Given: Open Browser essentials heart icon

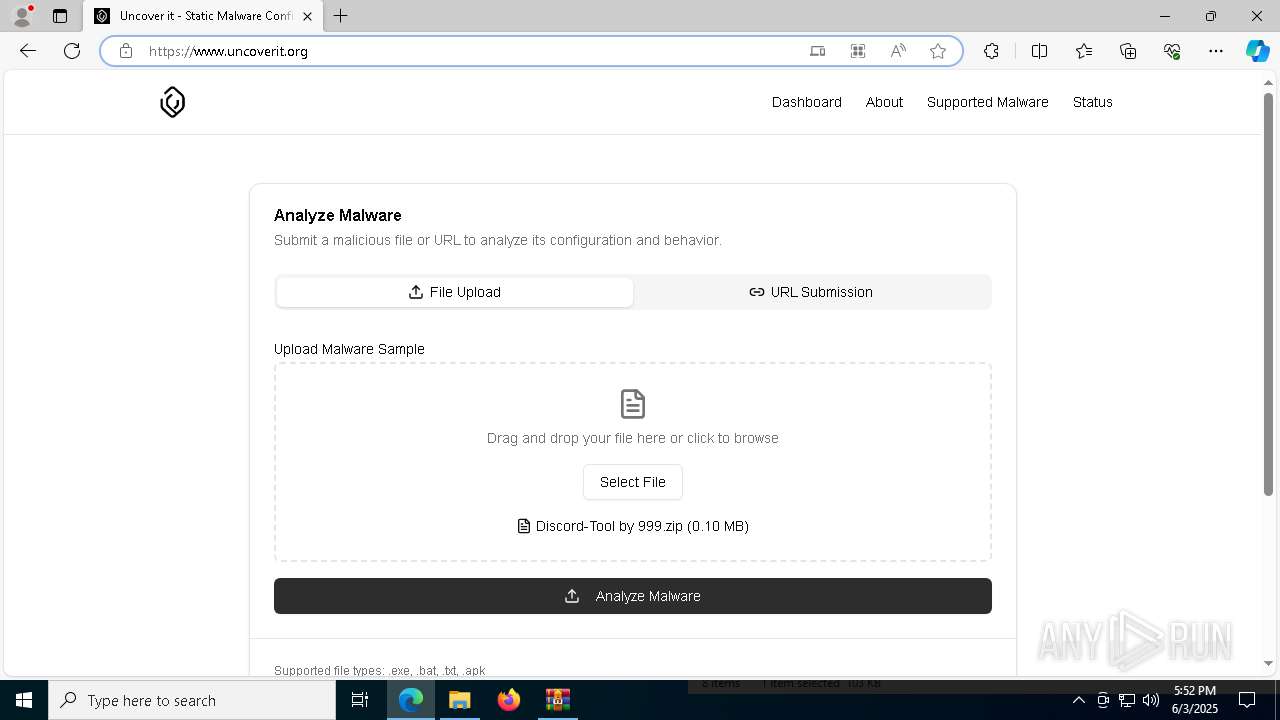Looking at the screenshot, I should [x=1172, y=51].
